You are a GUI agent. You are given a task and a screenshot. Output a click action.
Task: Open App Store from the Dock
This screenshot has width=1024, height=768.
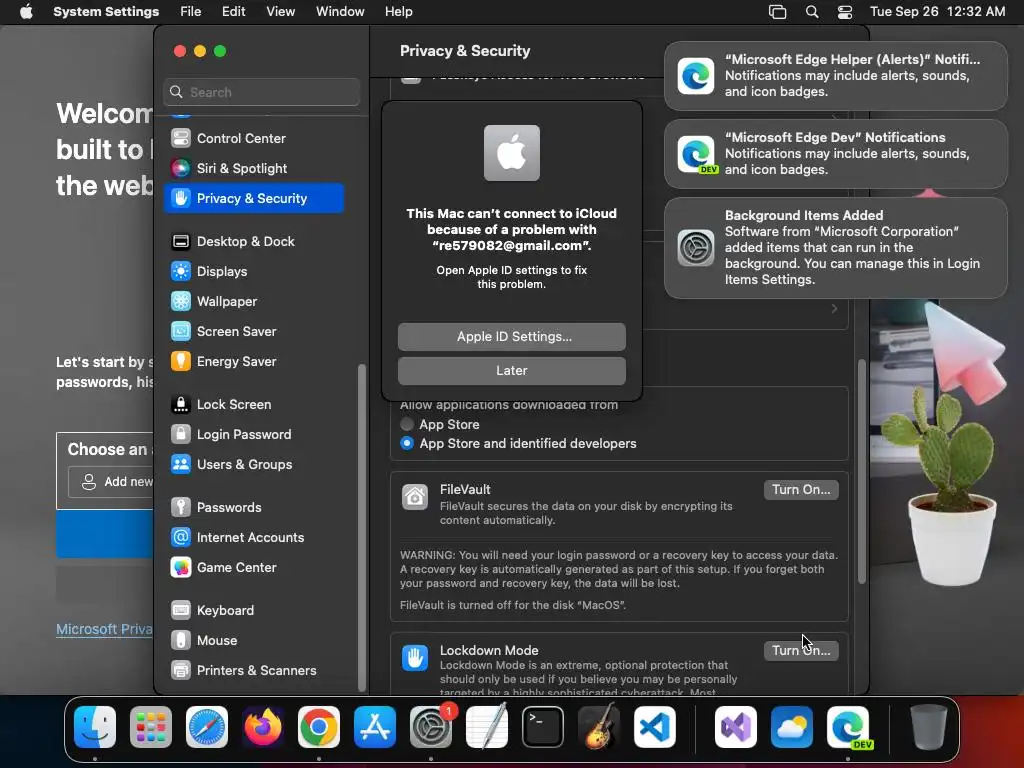(375, 727)
